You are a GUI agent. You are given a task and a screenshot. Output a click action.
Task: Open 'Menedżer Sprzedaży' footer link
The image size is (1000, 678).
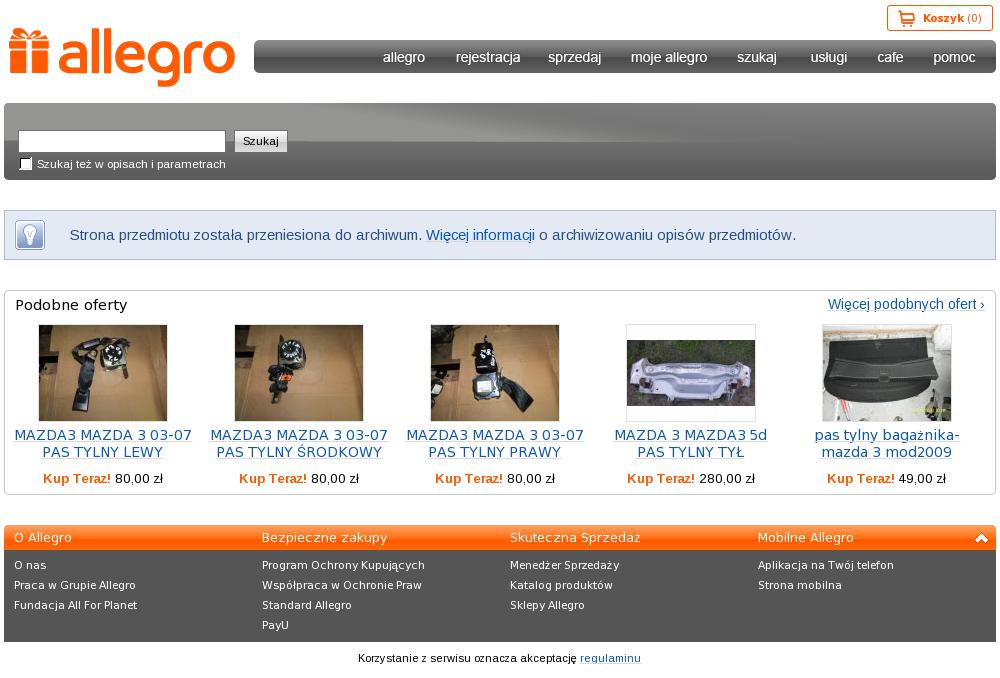click(564, 565)
